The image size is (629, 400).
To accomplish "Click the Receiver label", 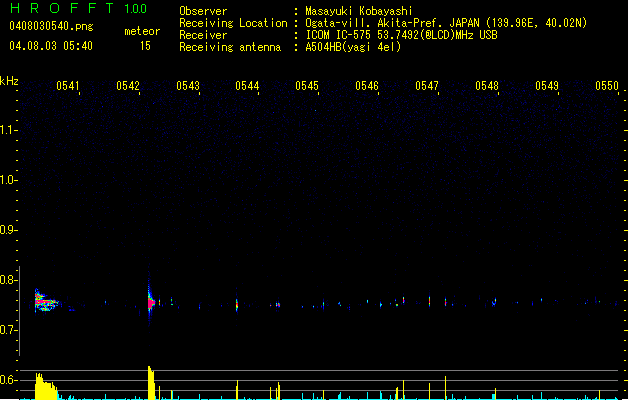I will (203, 35).
